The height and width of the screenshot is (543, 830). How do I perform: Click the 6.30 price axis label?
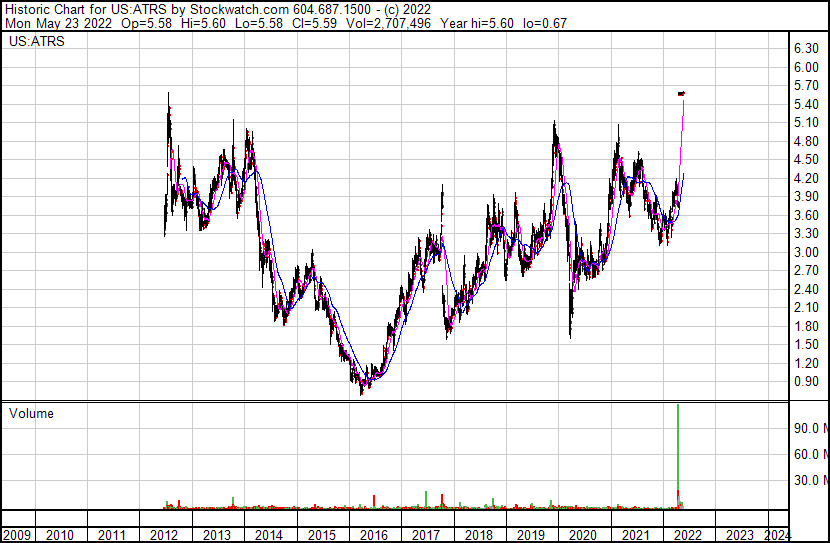806,48
